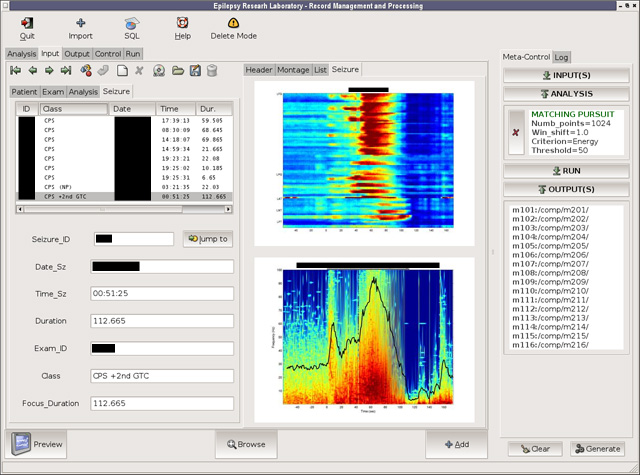
Task: Select the Exam sub-tab
Action: click(53, 92)
